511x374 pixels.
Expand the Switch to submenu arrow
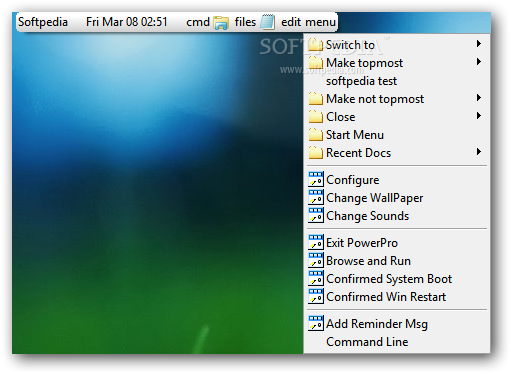point(479,44)
